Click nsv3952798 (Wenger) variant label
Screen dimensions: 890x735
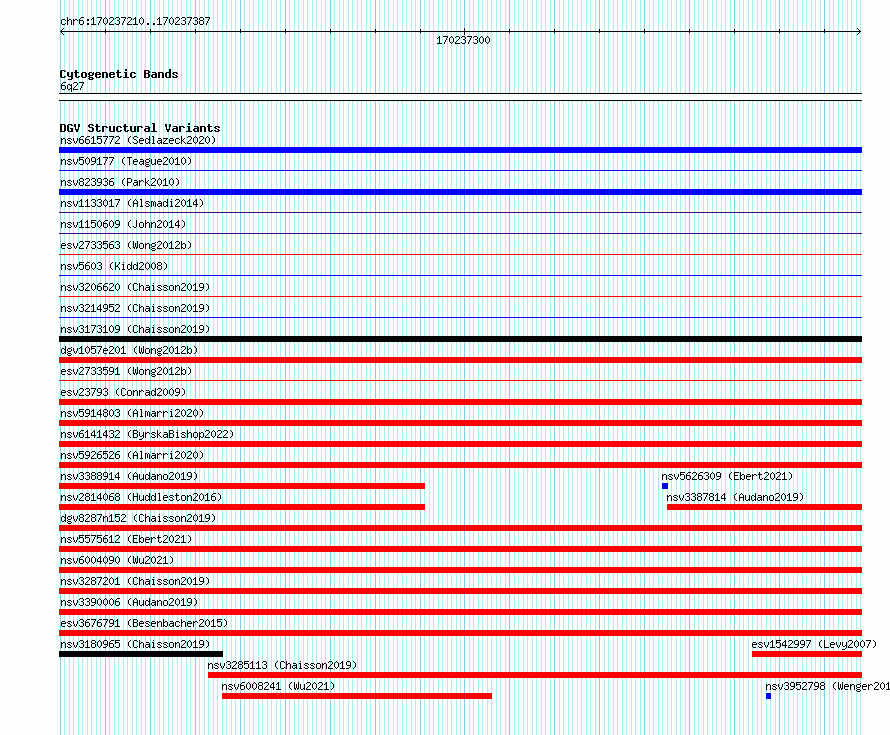pos(827,686)
